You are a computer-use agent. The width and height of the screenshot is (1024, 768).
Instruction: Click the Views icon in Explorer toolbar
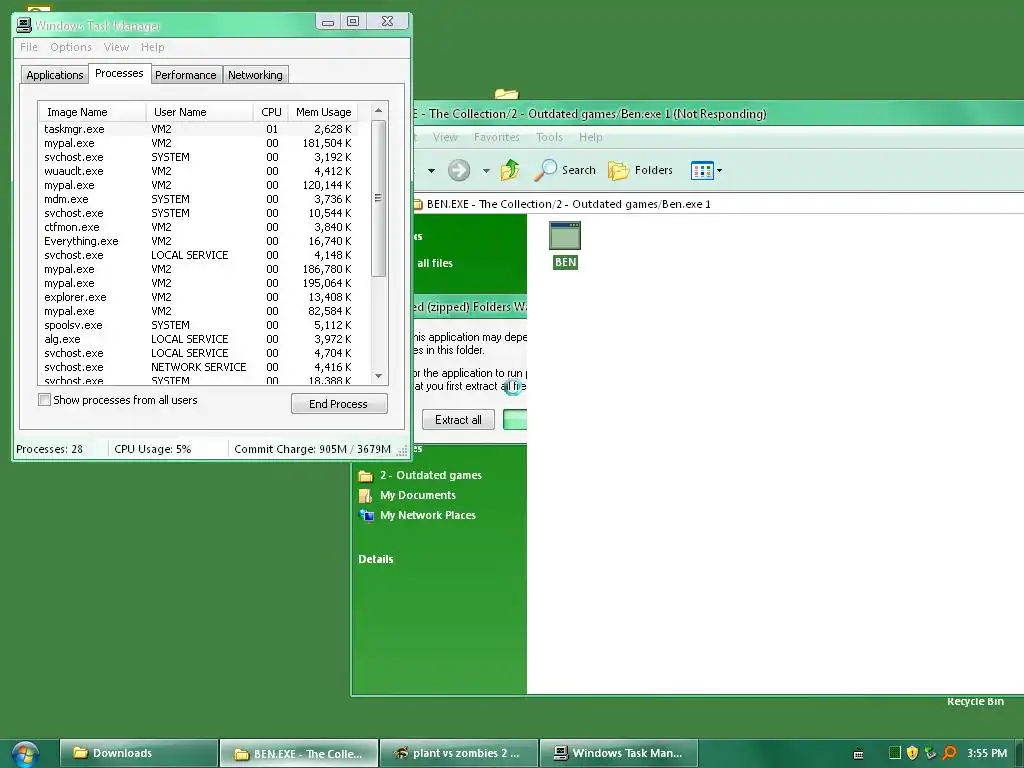click(x=702, y=171)
